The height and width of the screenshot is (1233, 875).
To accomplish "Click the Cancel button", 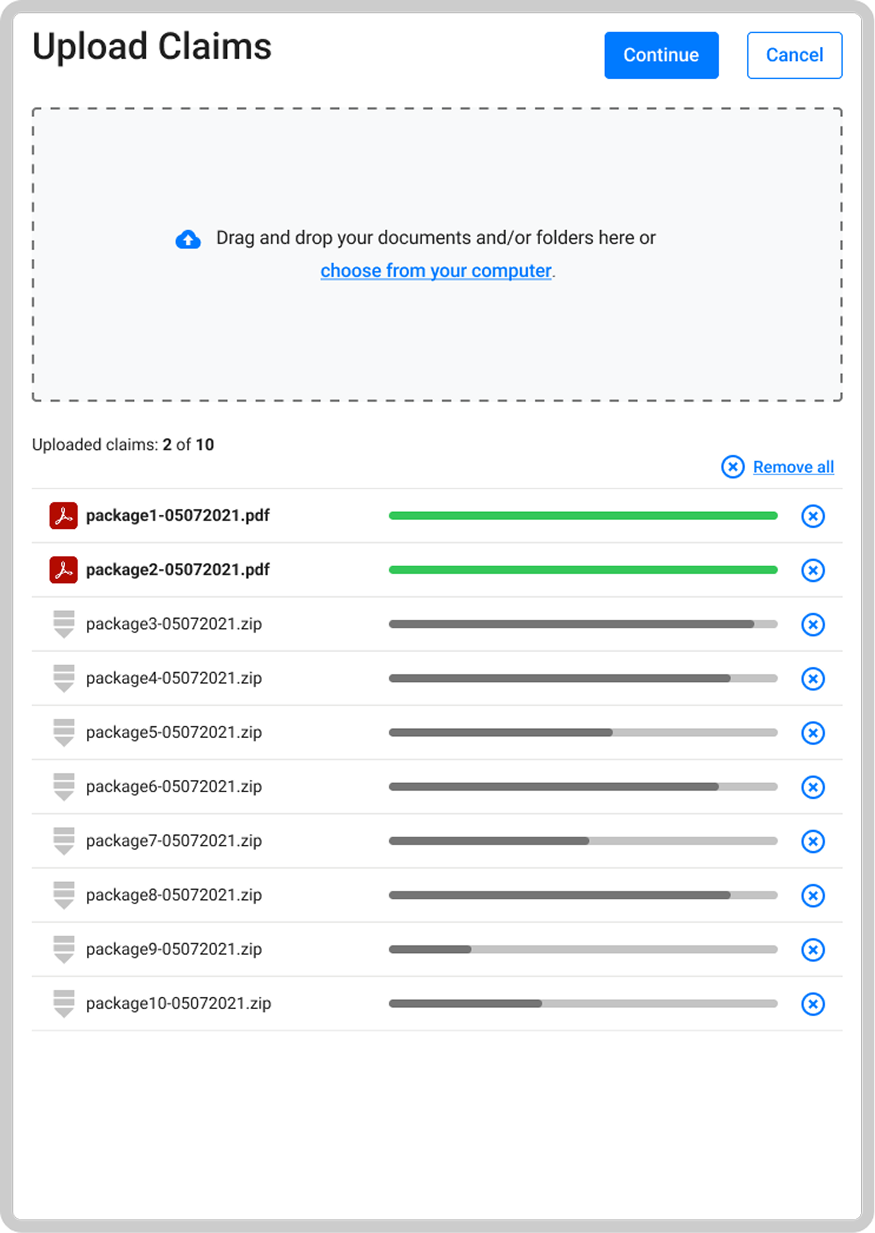I will click(x=795, y=55).
